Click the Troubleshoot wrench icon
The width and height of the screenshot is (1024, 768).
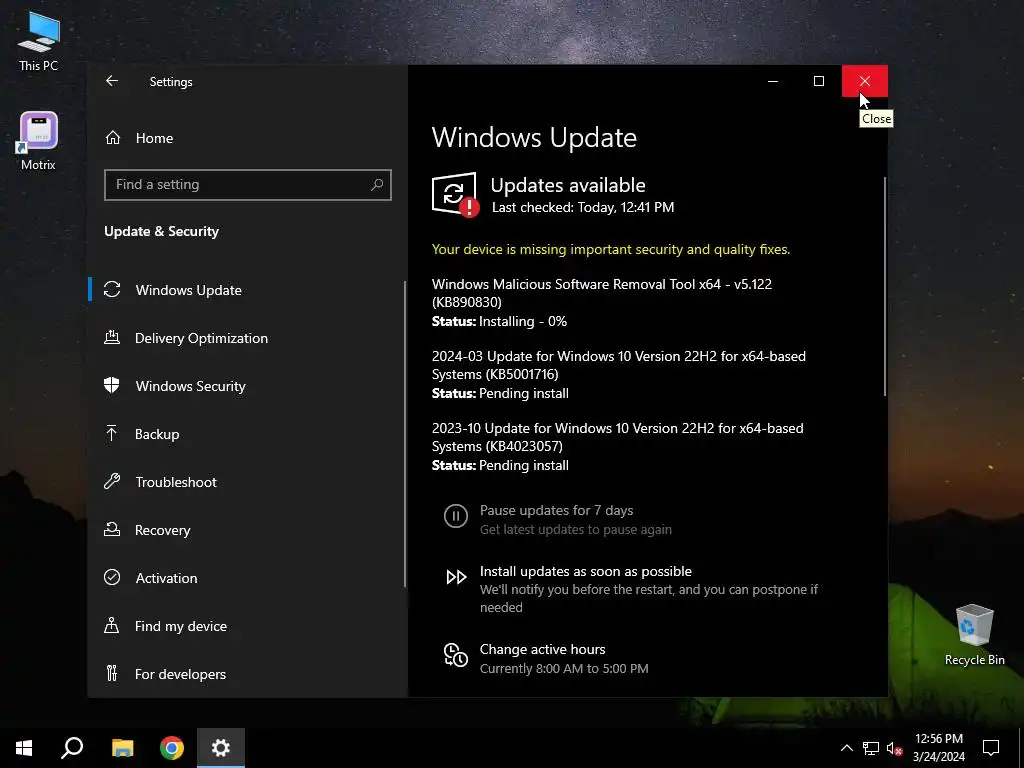[x=112, y=481]
